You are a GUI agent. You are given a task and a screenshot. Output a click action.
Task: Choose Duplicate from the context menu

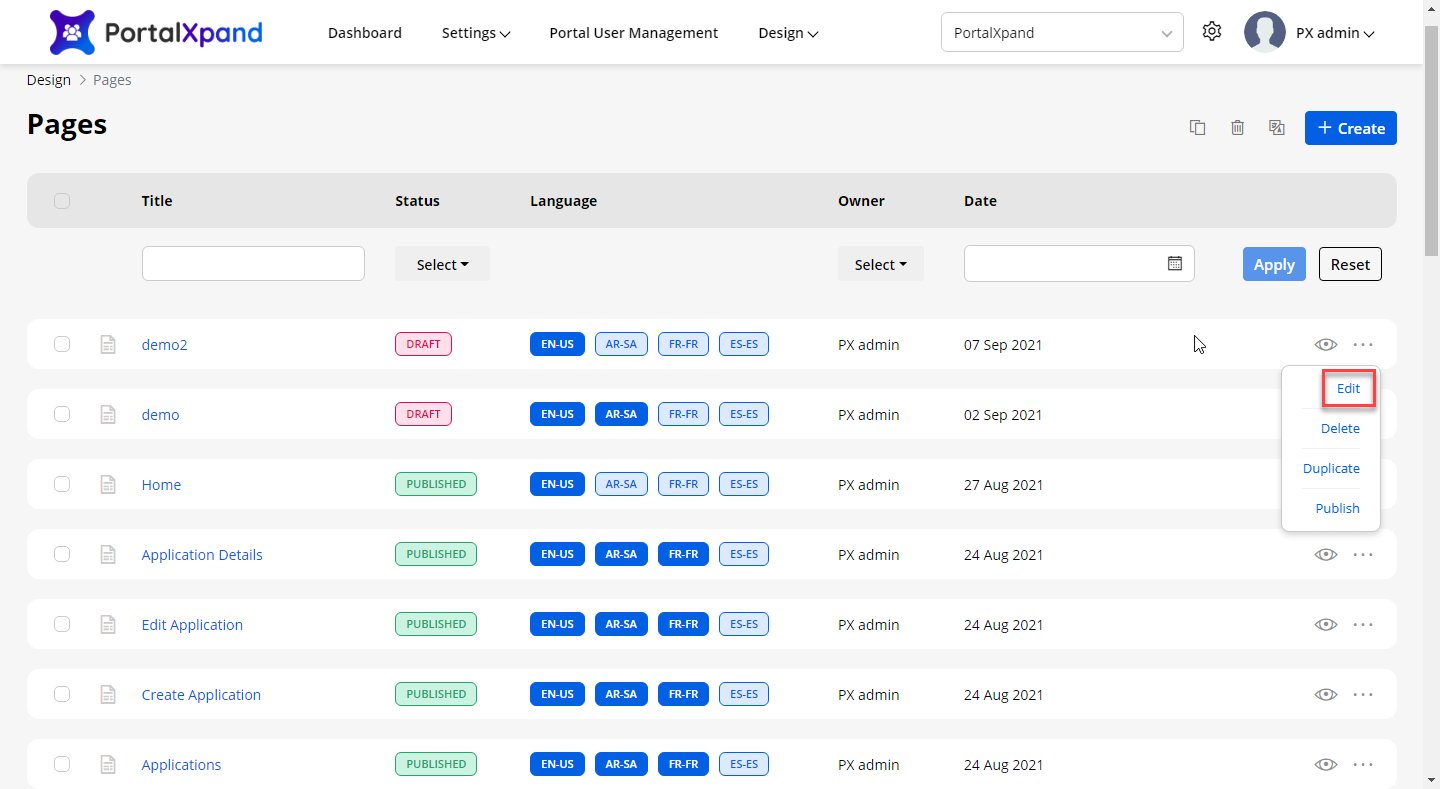[1331, 469]
